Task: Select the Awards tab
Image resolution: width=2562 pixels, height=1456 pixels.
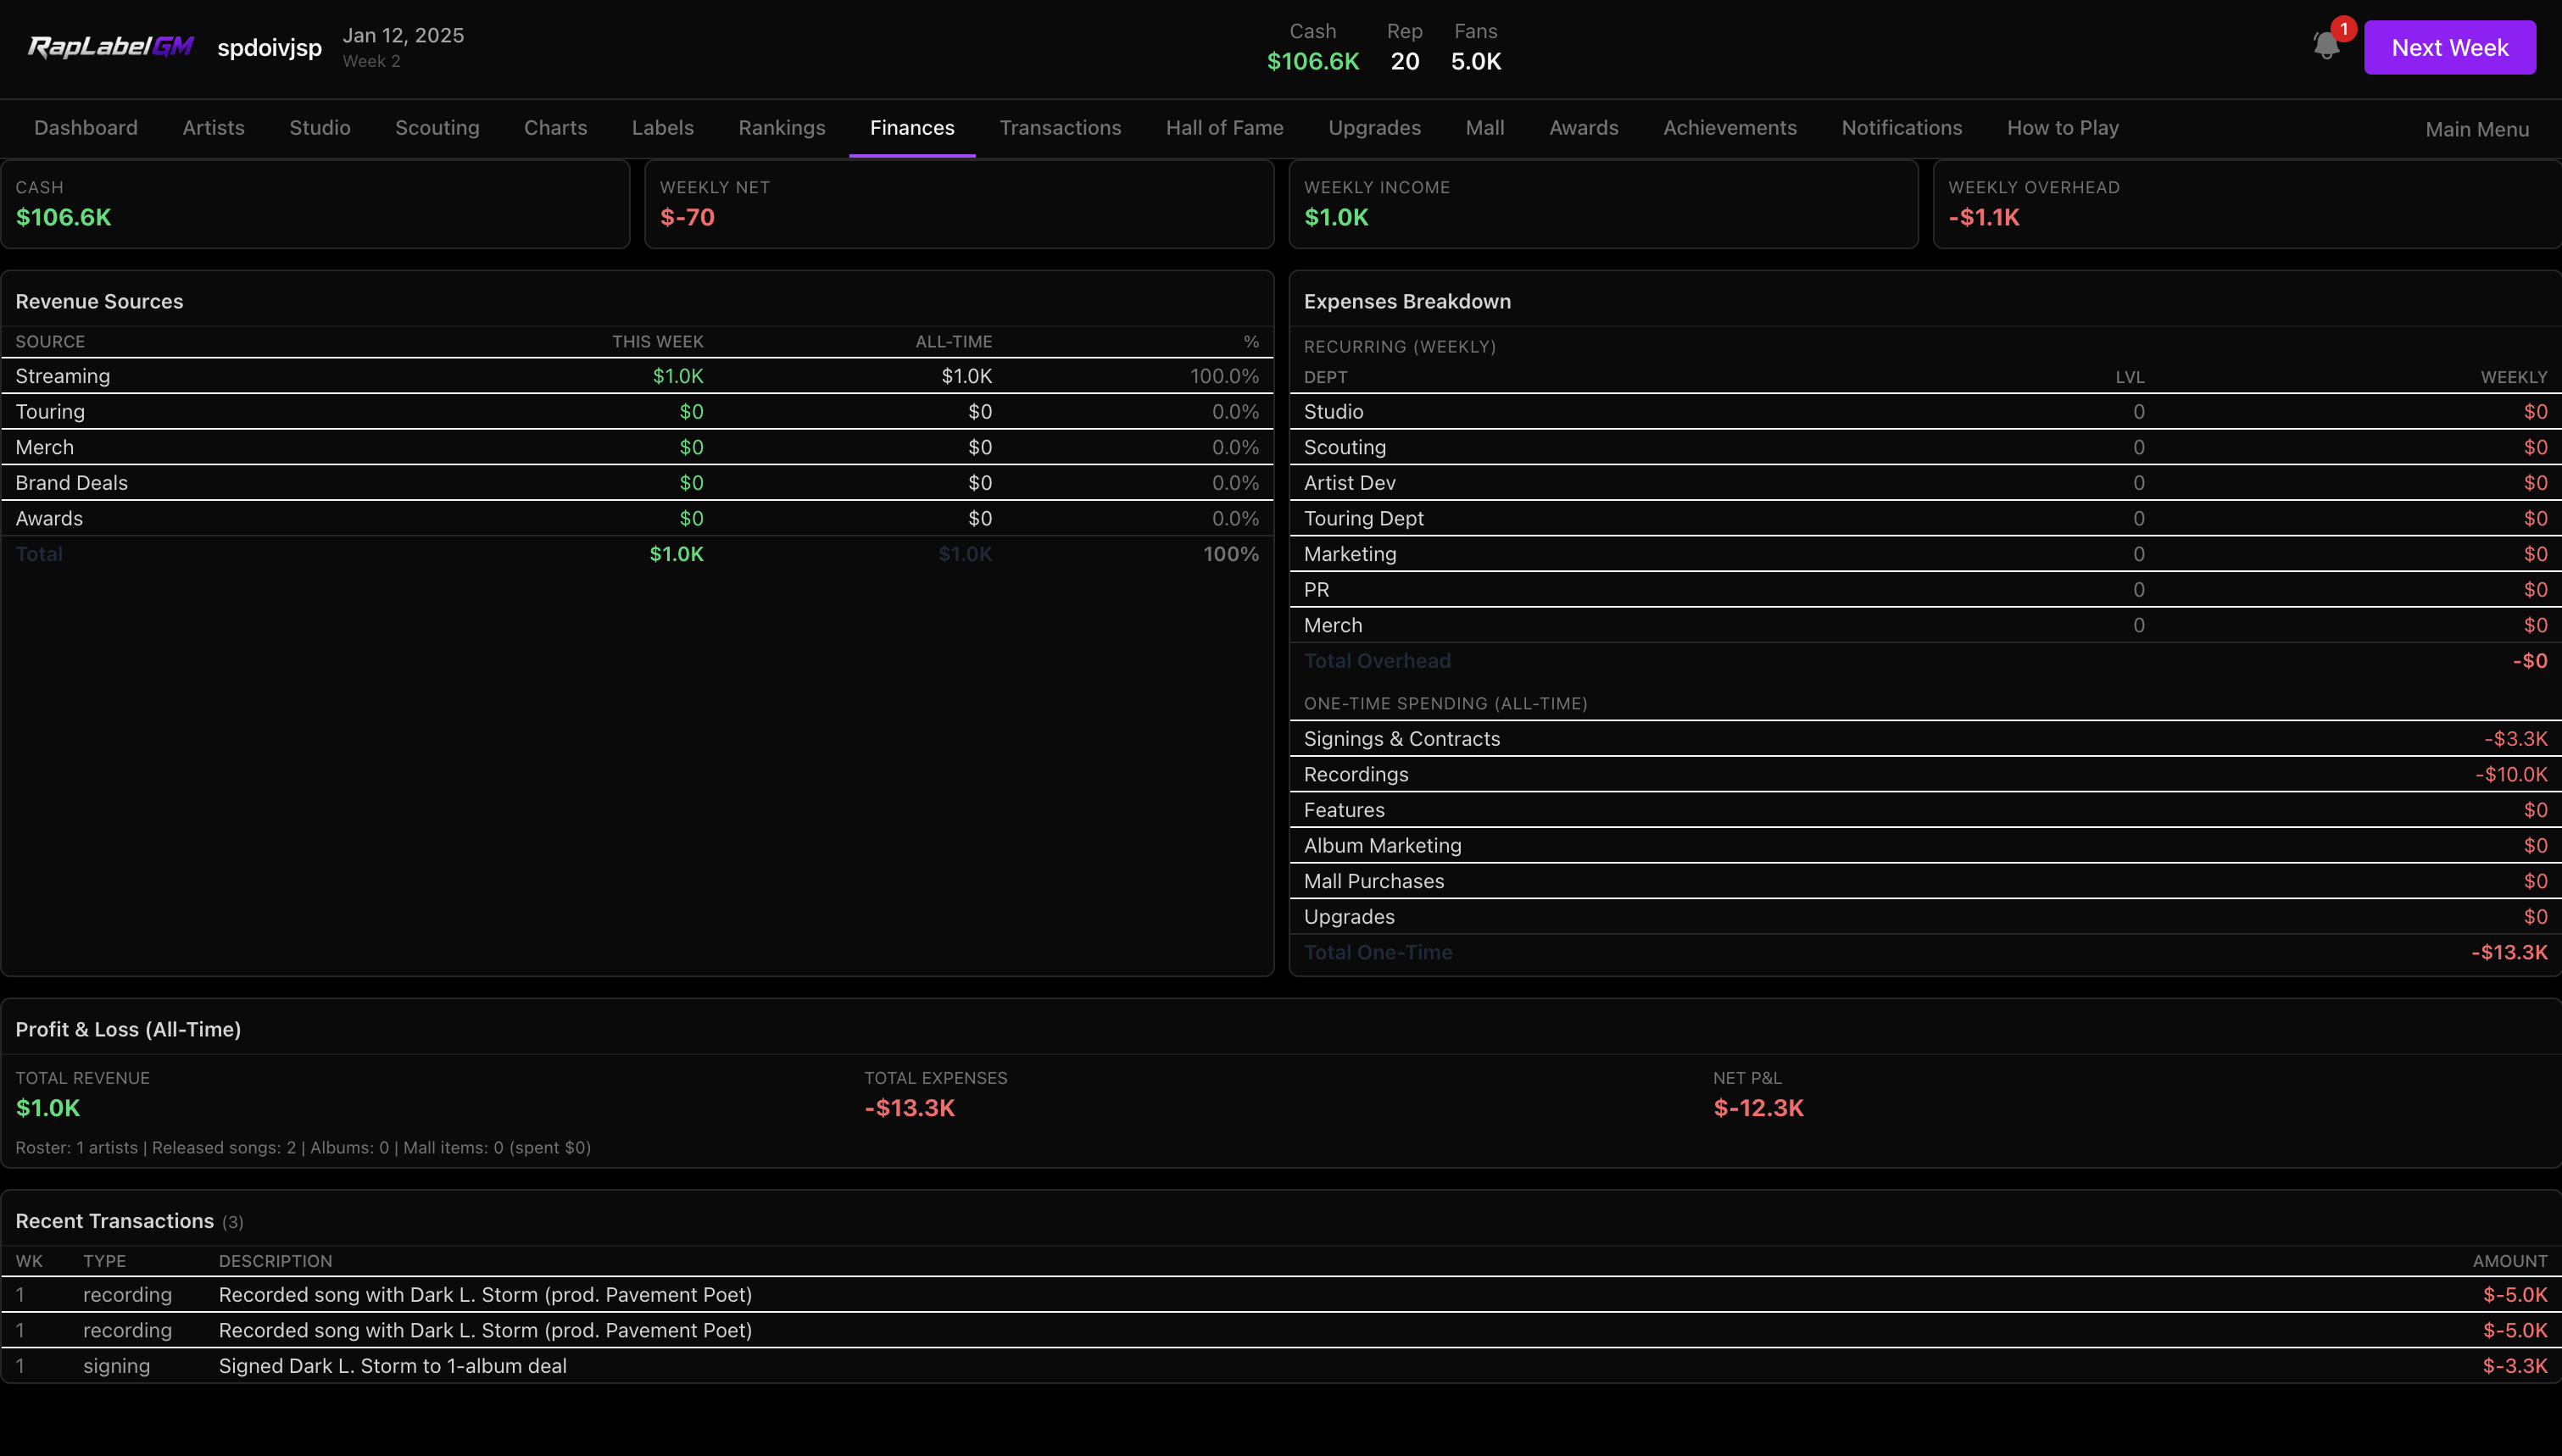Action: click(x=1583, y=128)
